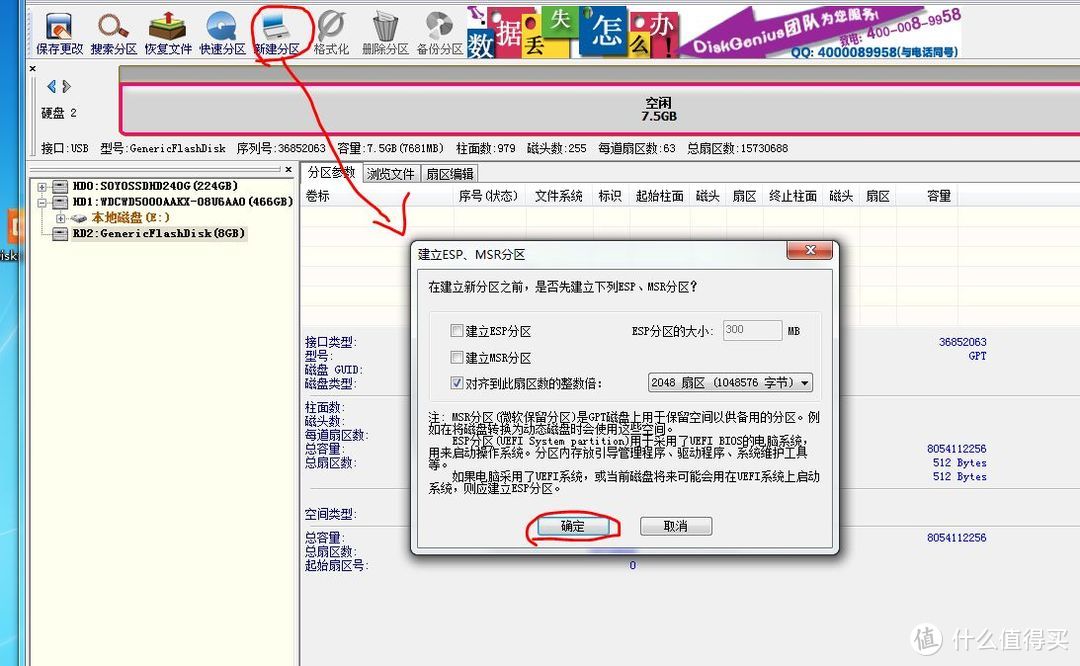Screen dimensions: 1080x666
Task: Open the 2048 扇区 alignment dropdown
Action: tap(731, 382)
